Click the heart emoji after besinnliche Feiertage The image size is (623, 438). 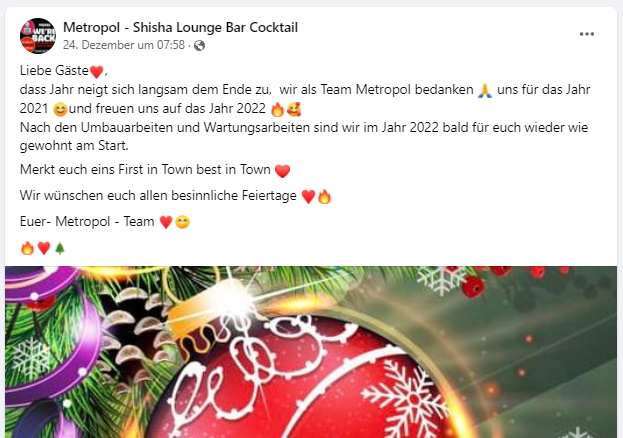coord(308,196)
